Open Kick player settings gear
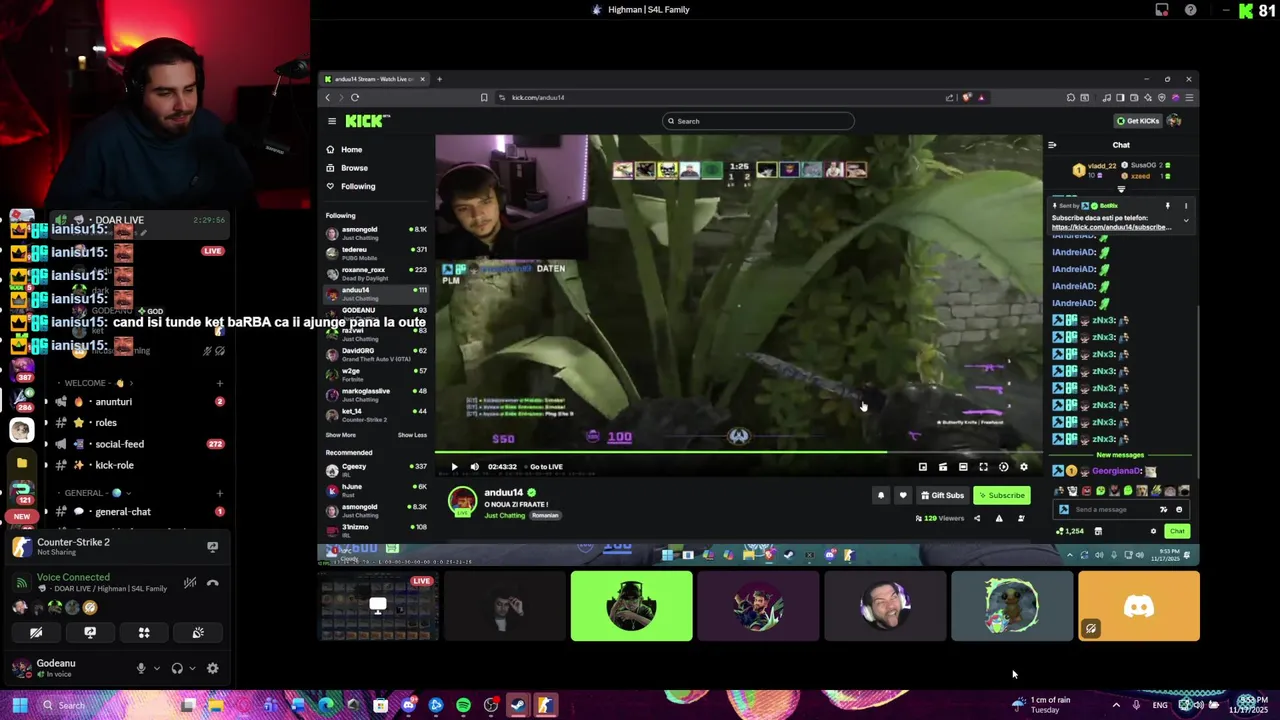The image size is (1280, 720). (x=1023, y=467)
